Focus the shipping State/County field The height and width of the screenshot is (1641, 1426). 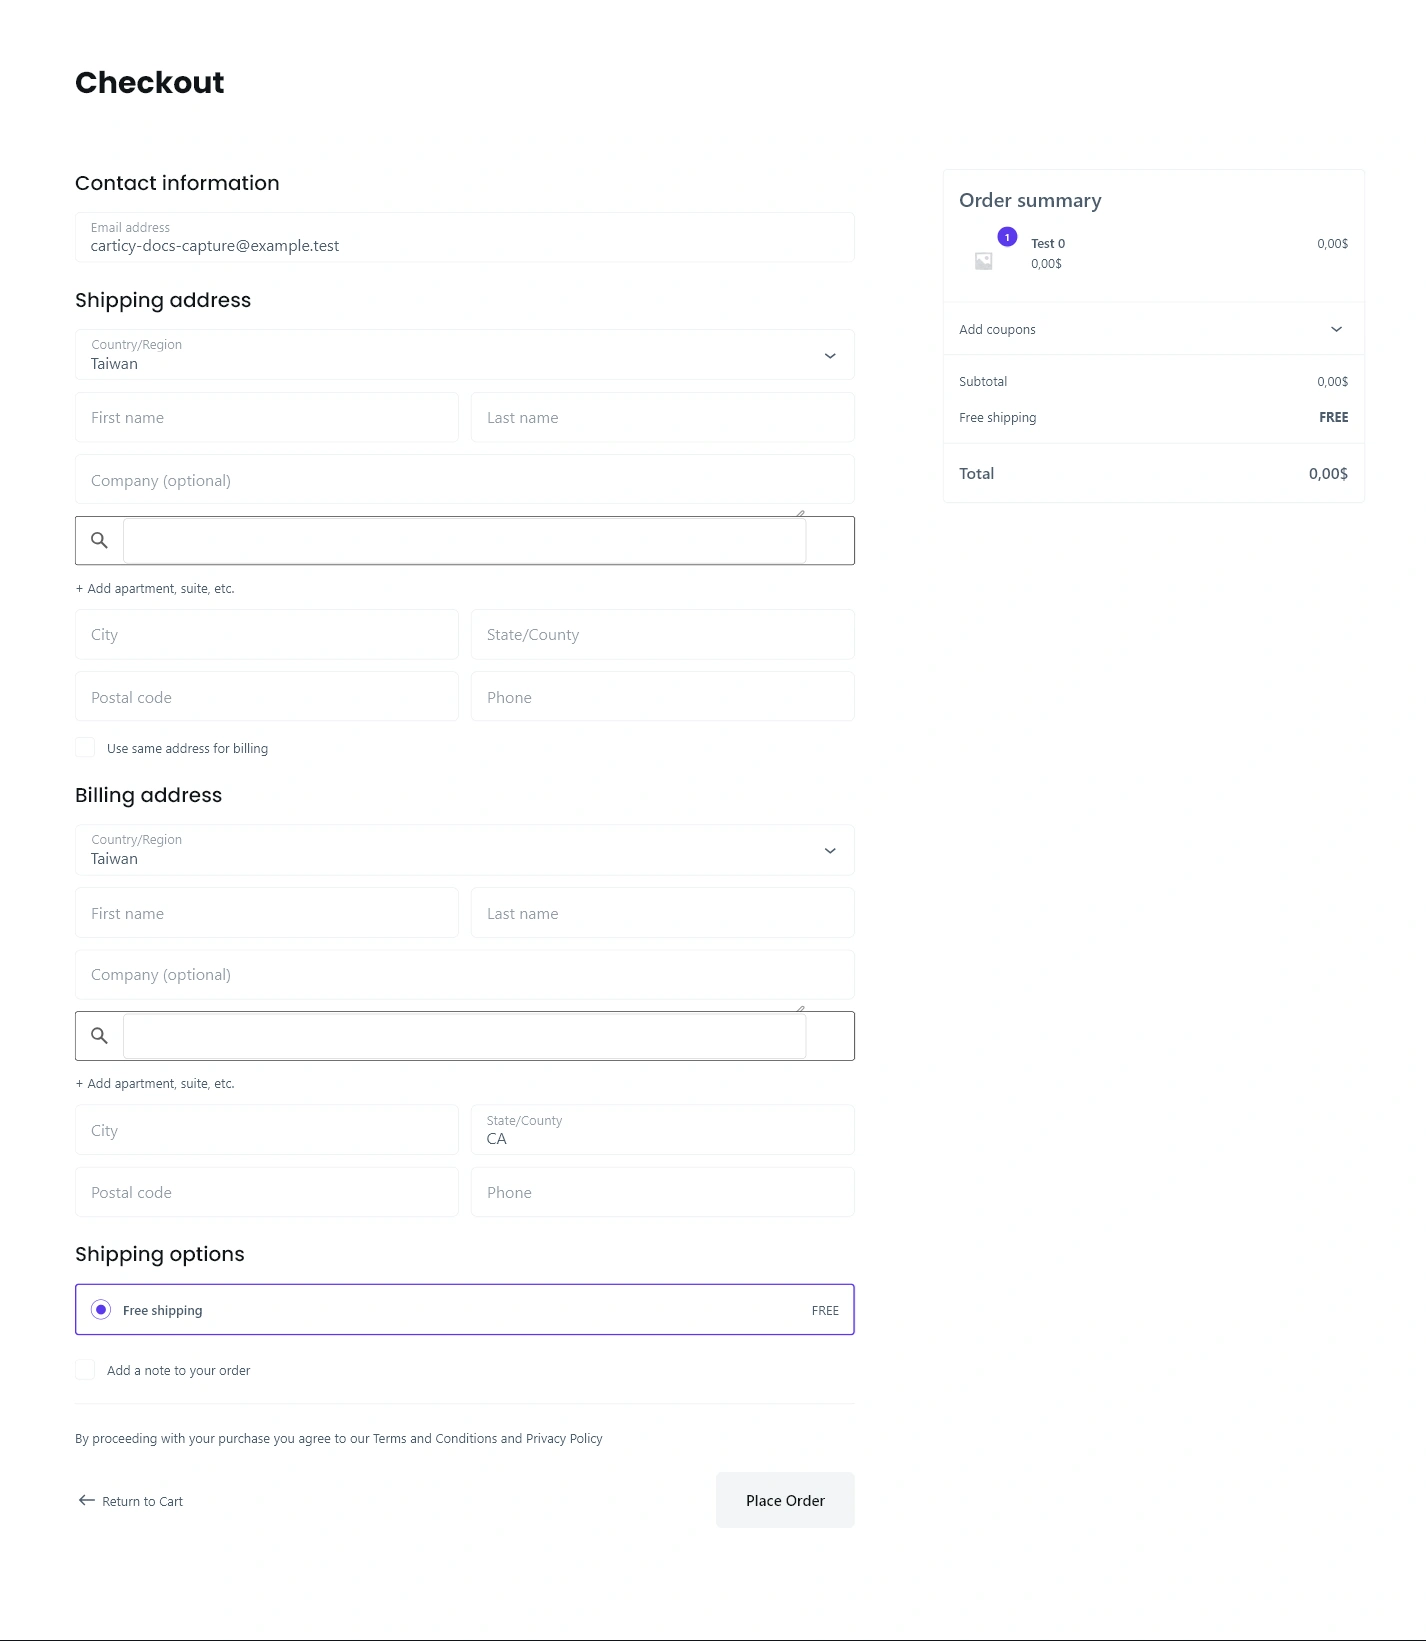point(663,634)
